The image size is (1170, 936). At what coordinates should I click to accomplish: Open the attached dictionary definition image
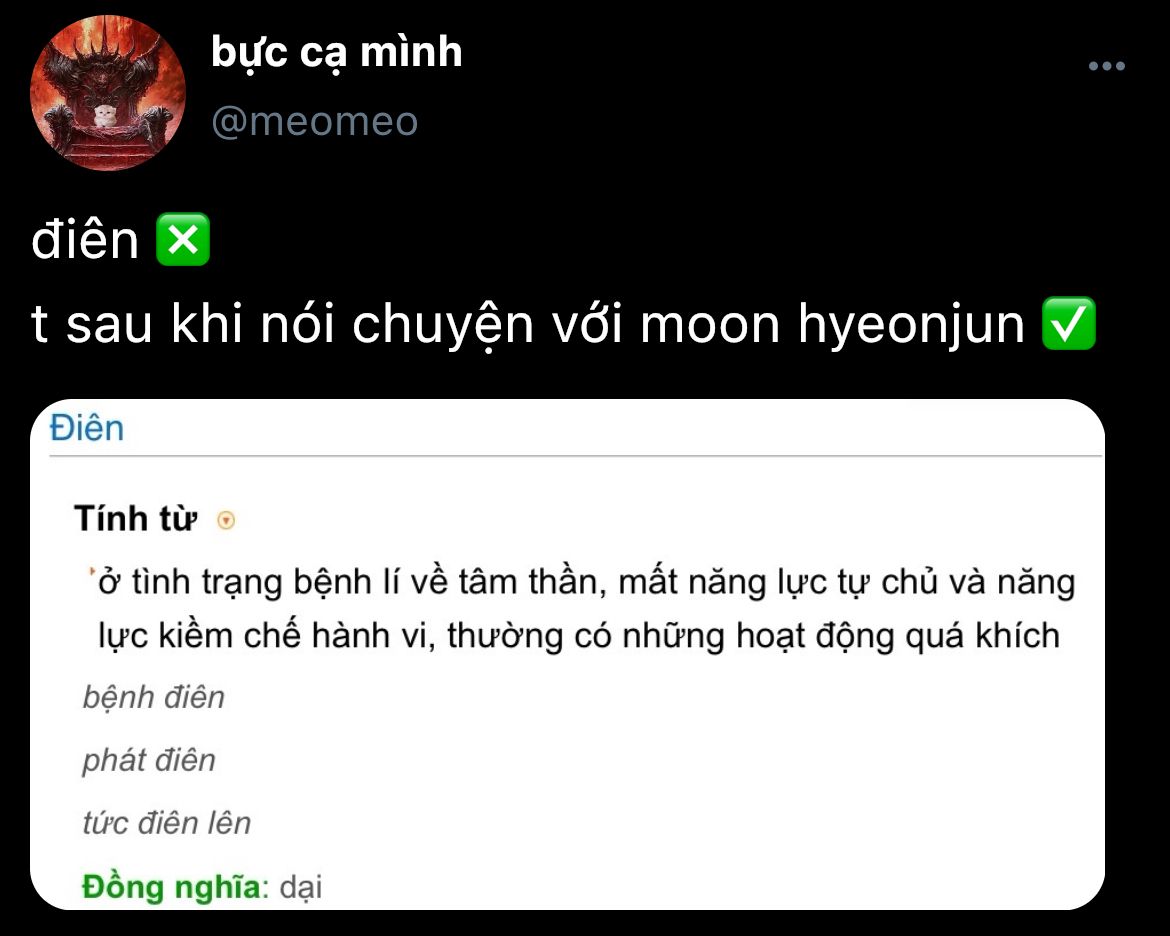point(567,655)
